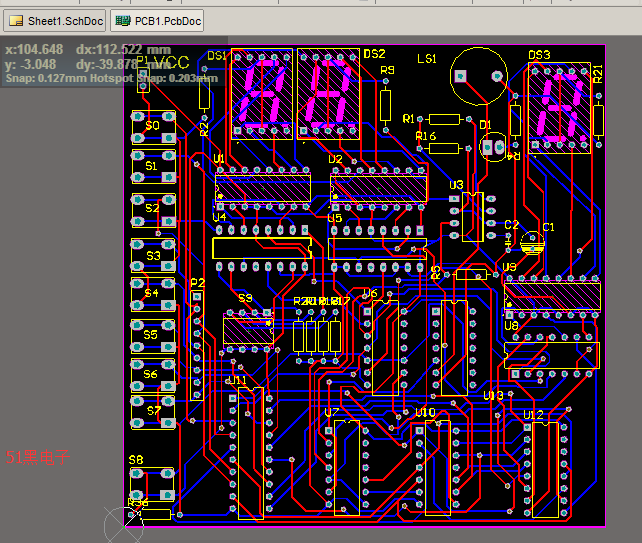642x543 pixels.
Task: Select the R9 resistor footprint
Action: (385, 106)
